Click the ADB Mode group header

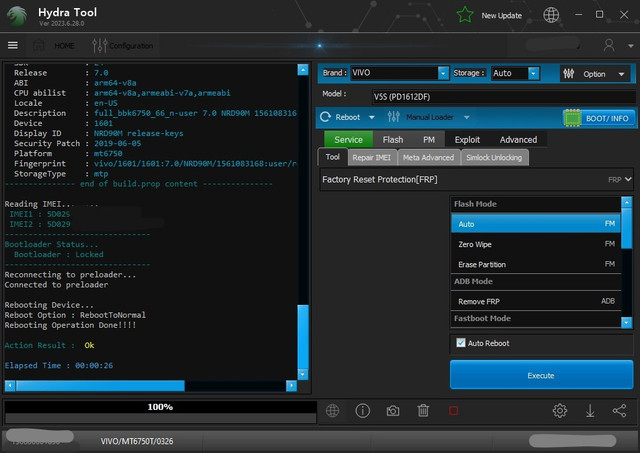click(x=536, y=281)
